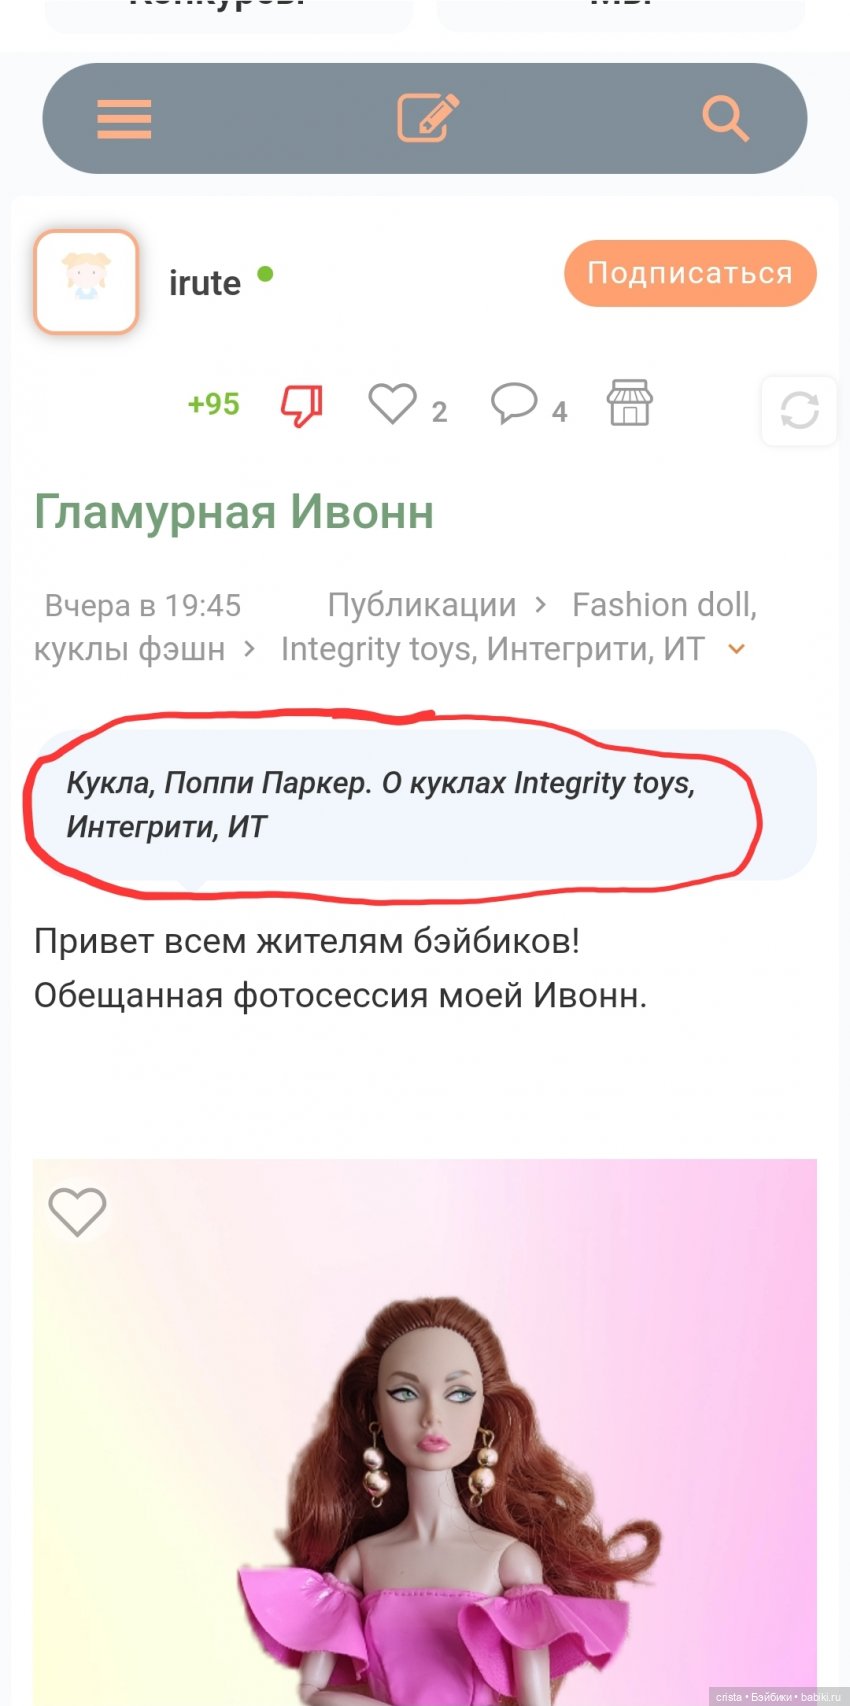Click the +95 rating score
Screen dimensions: 850x1706
click(x=213, y=404)
